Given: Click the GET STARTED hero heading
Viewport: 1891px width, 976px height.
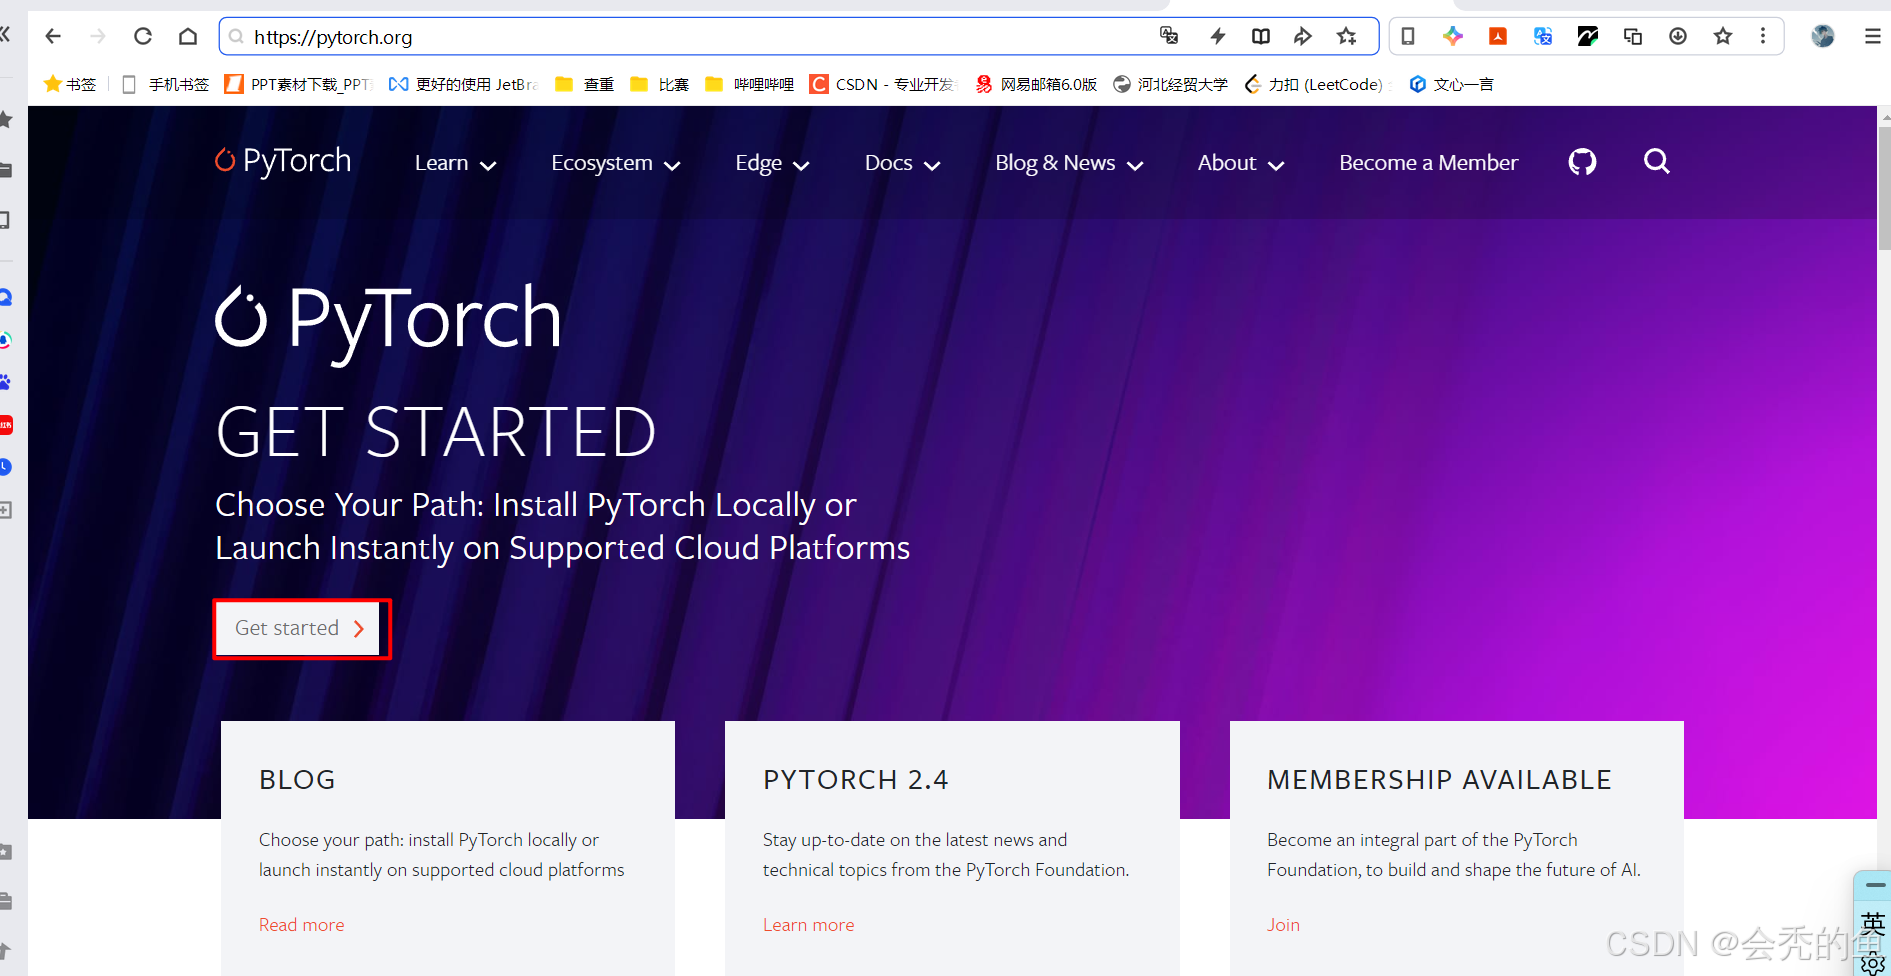Looking at the screenshot, I should point(436,433).
